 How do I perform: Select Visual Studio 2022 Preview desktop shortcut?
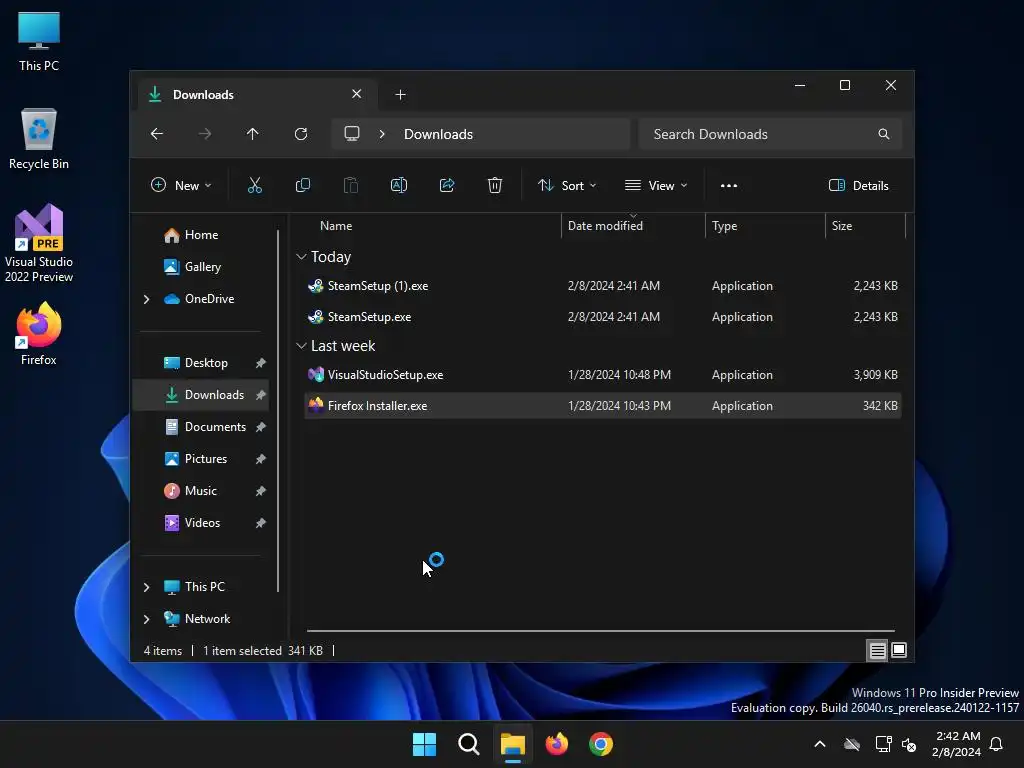pyautogui.click(x=39, y=244)
